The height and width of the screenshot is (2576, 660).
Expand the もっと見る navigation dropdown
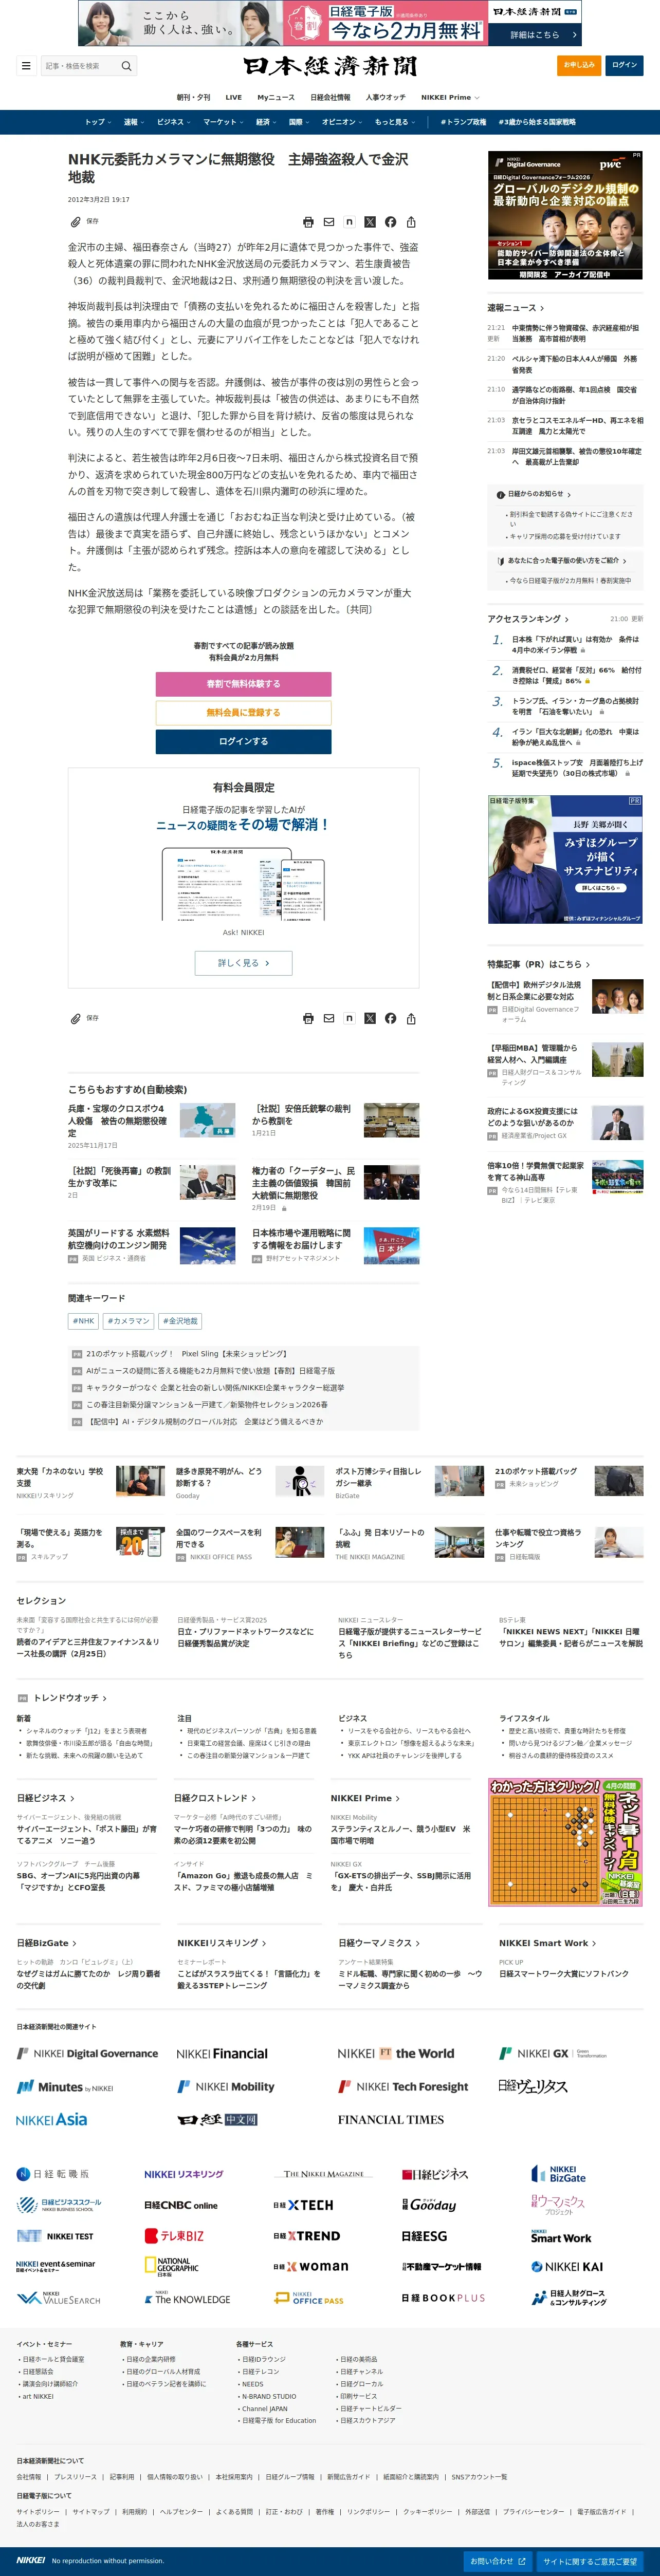[394, 122]
